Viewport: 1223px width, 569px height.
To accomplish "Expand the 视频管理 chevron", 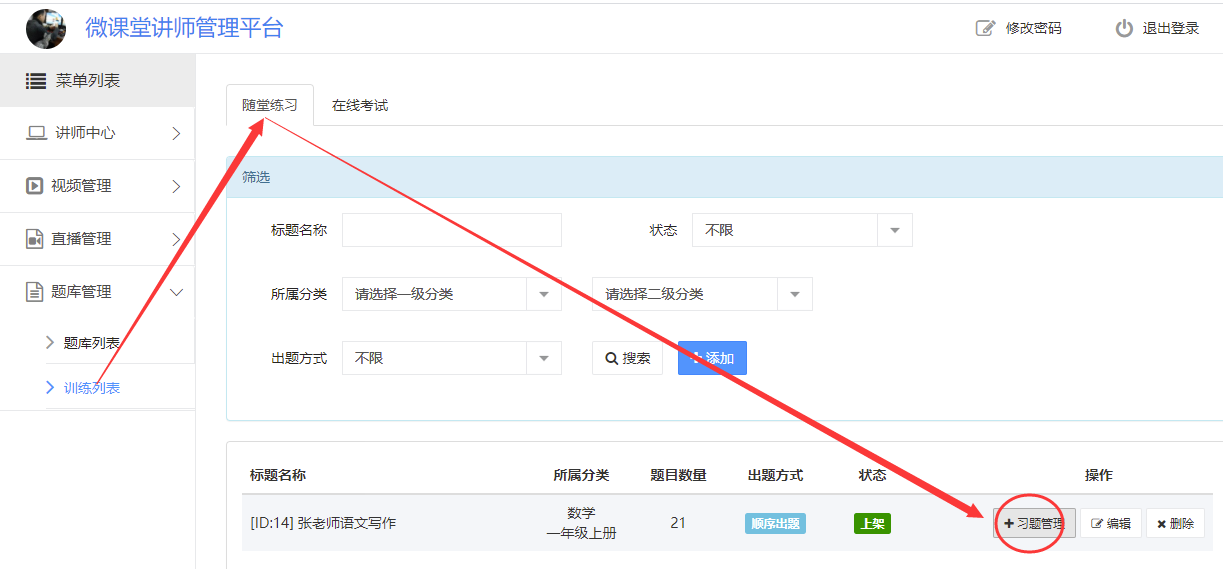I will coord(176,186).
